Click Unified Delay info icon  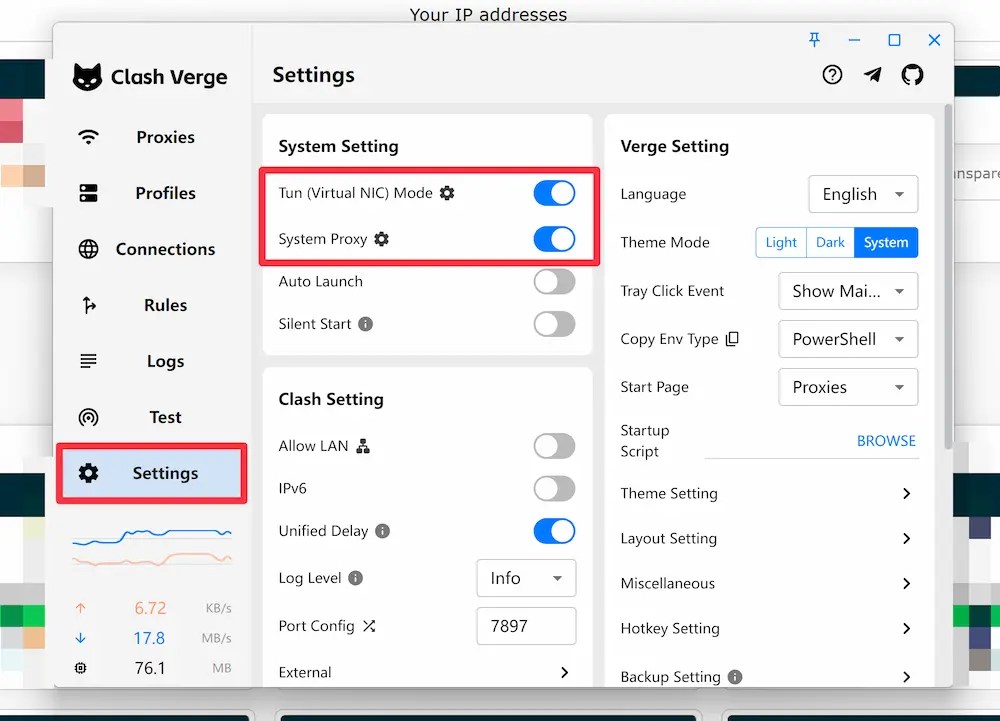pos(383,531)
